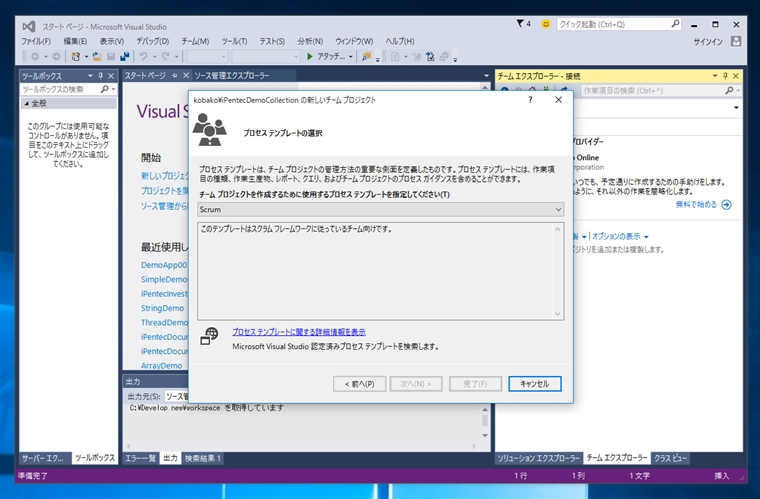Close the Toolbox panel

tap(111, 76)
